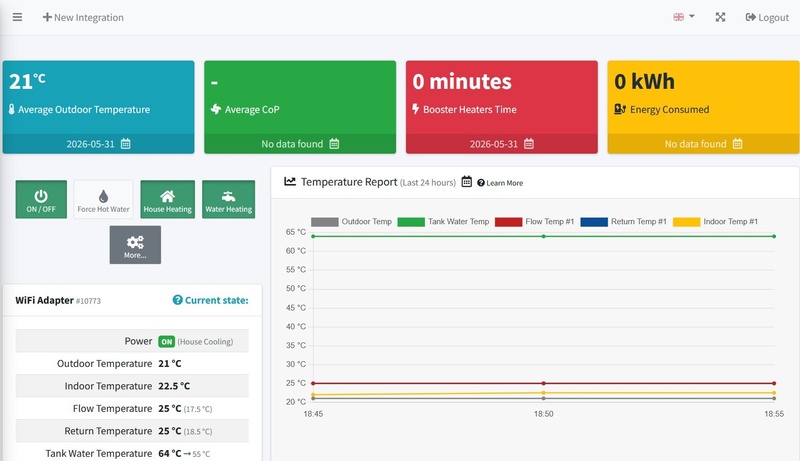Open calendar on Average CoP card
Screen dimensions: 800x461
[x=334, y=144]
